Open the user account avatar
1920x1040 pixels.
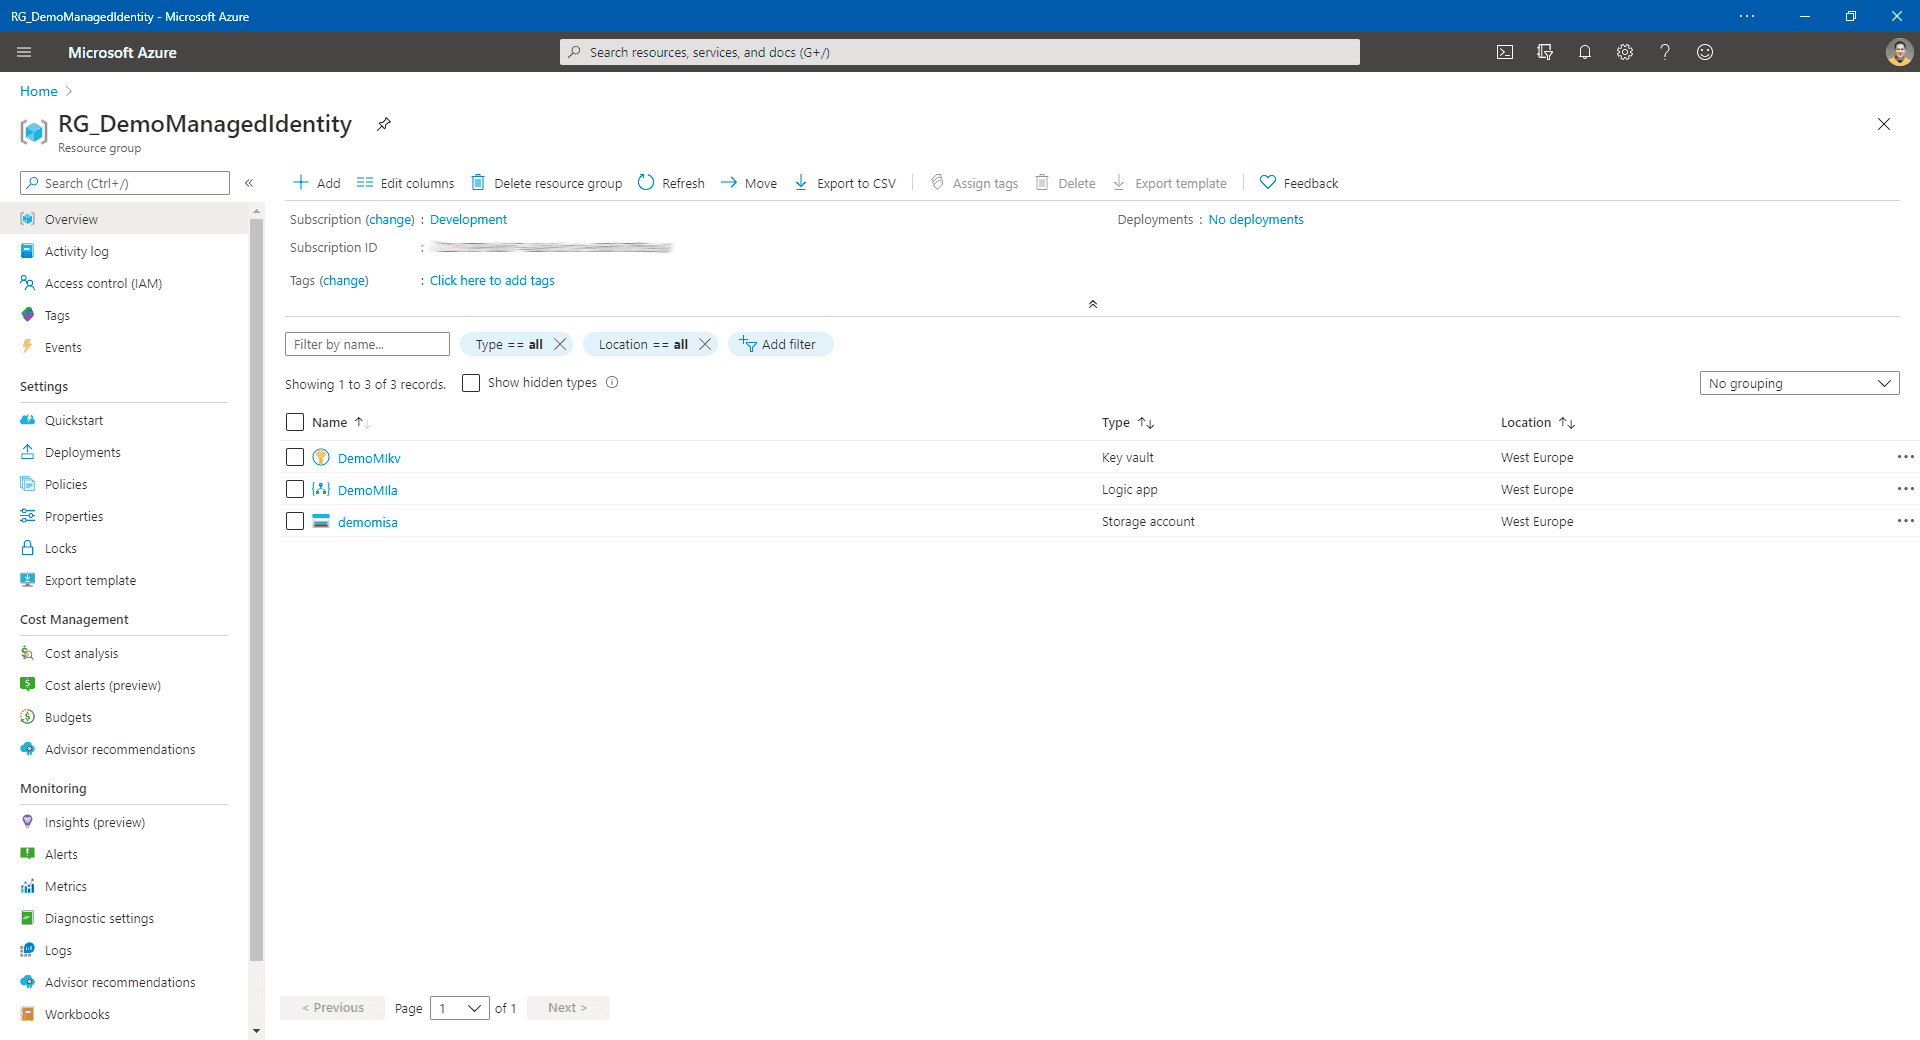(x=1899, y=52)
